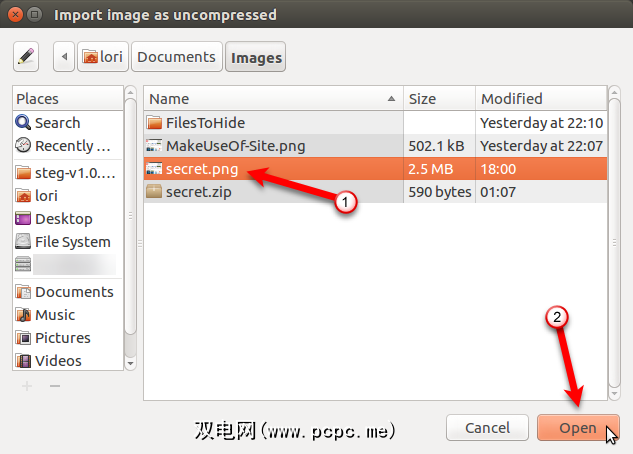633x454 pixels.
Task: Select Desktop in Places sidebar
Action: 63,219
